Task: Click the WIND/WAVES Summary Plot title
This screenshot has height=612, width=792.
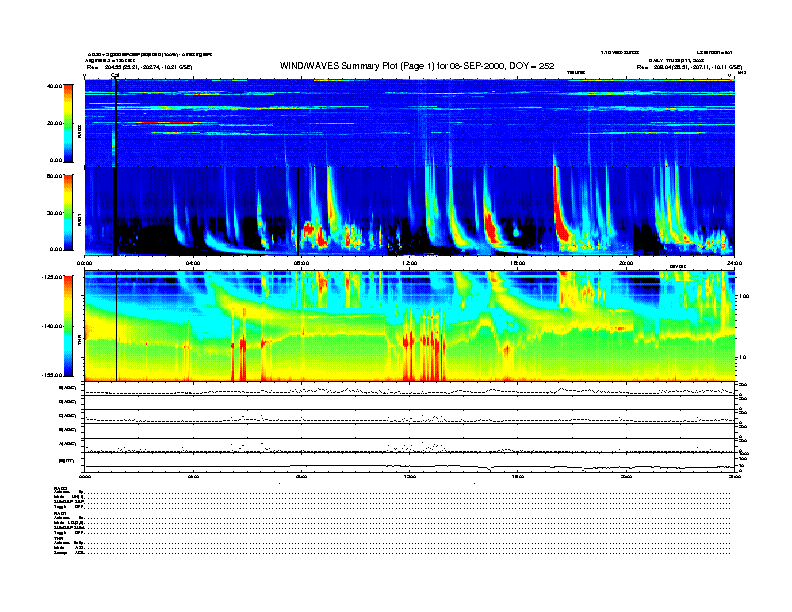Action: [x=417, y=66]
